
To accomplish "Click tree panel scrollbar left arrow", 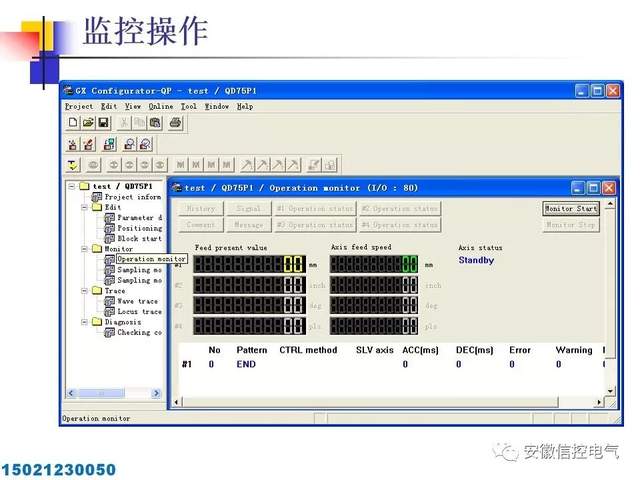I will [x=71, y=393].
